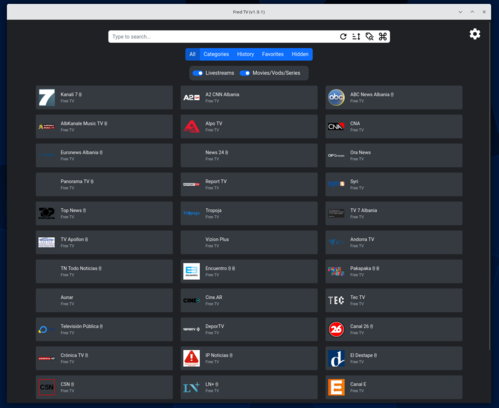Click the keyboard shortcuts command icon
Viewport: 499px width, 408px height.
click(x=383, y=37)
